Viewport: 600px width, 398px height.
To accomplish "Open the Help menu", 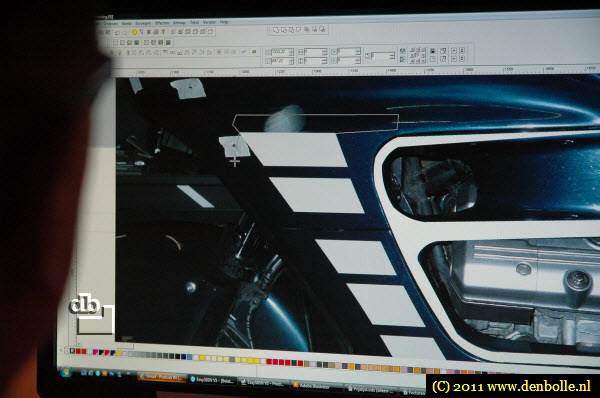I will pyautogui.click(x=224, y=22).
